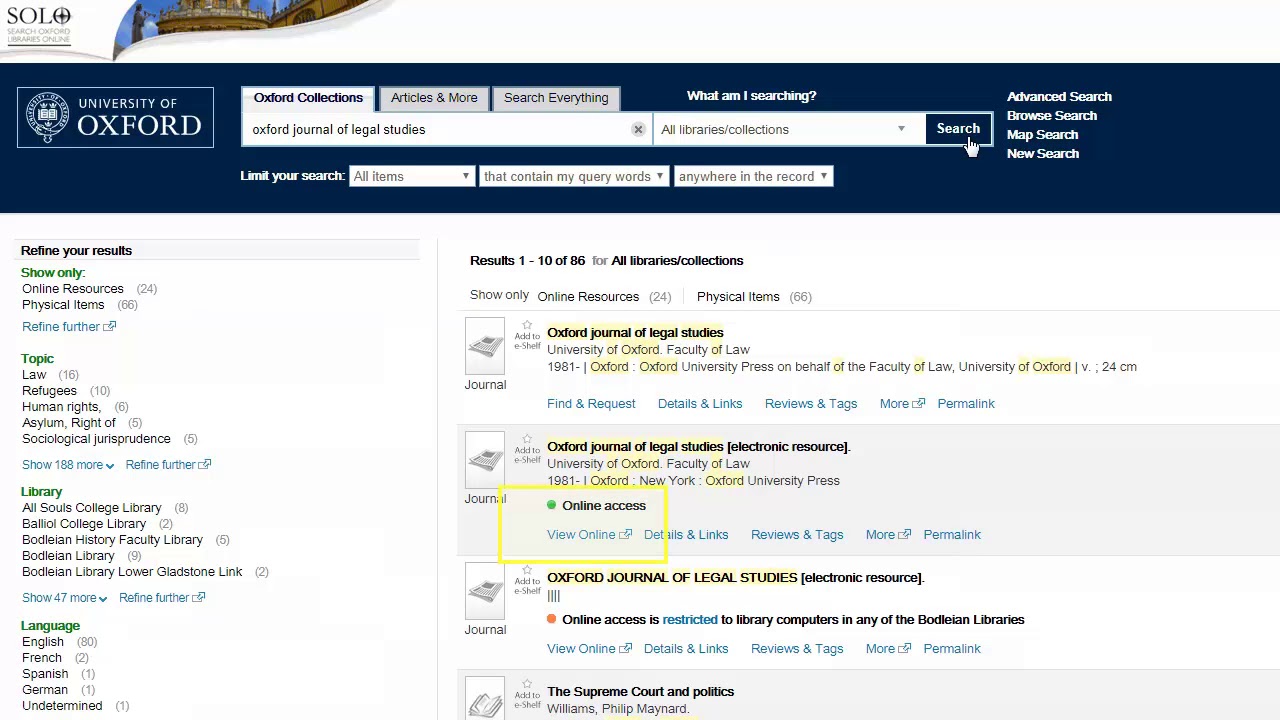Open Details & Links for the first result
Screen dimensions: 1280x720
coord(700,404)
